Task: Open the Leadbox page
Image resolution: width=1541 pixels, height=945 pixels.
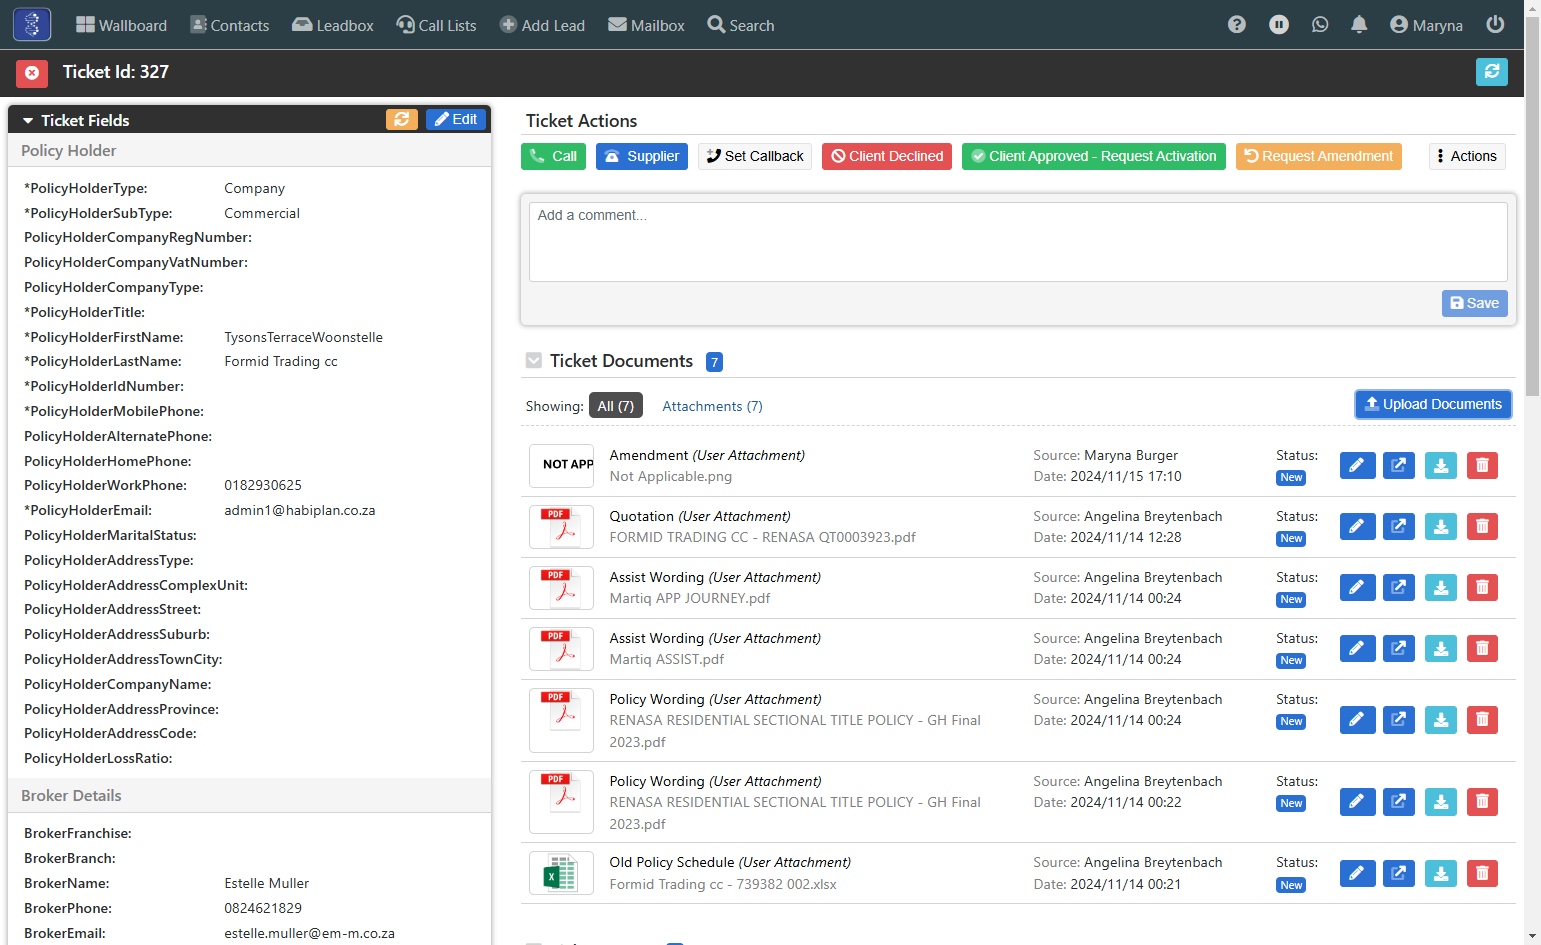Action: click(333, 25)
